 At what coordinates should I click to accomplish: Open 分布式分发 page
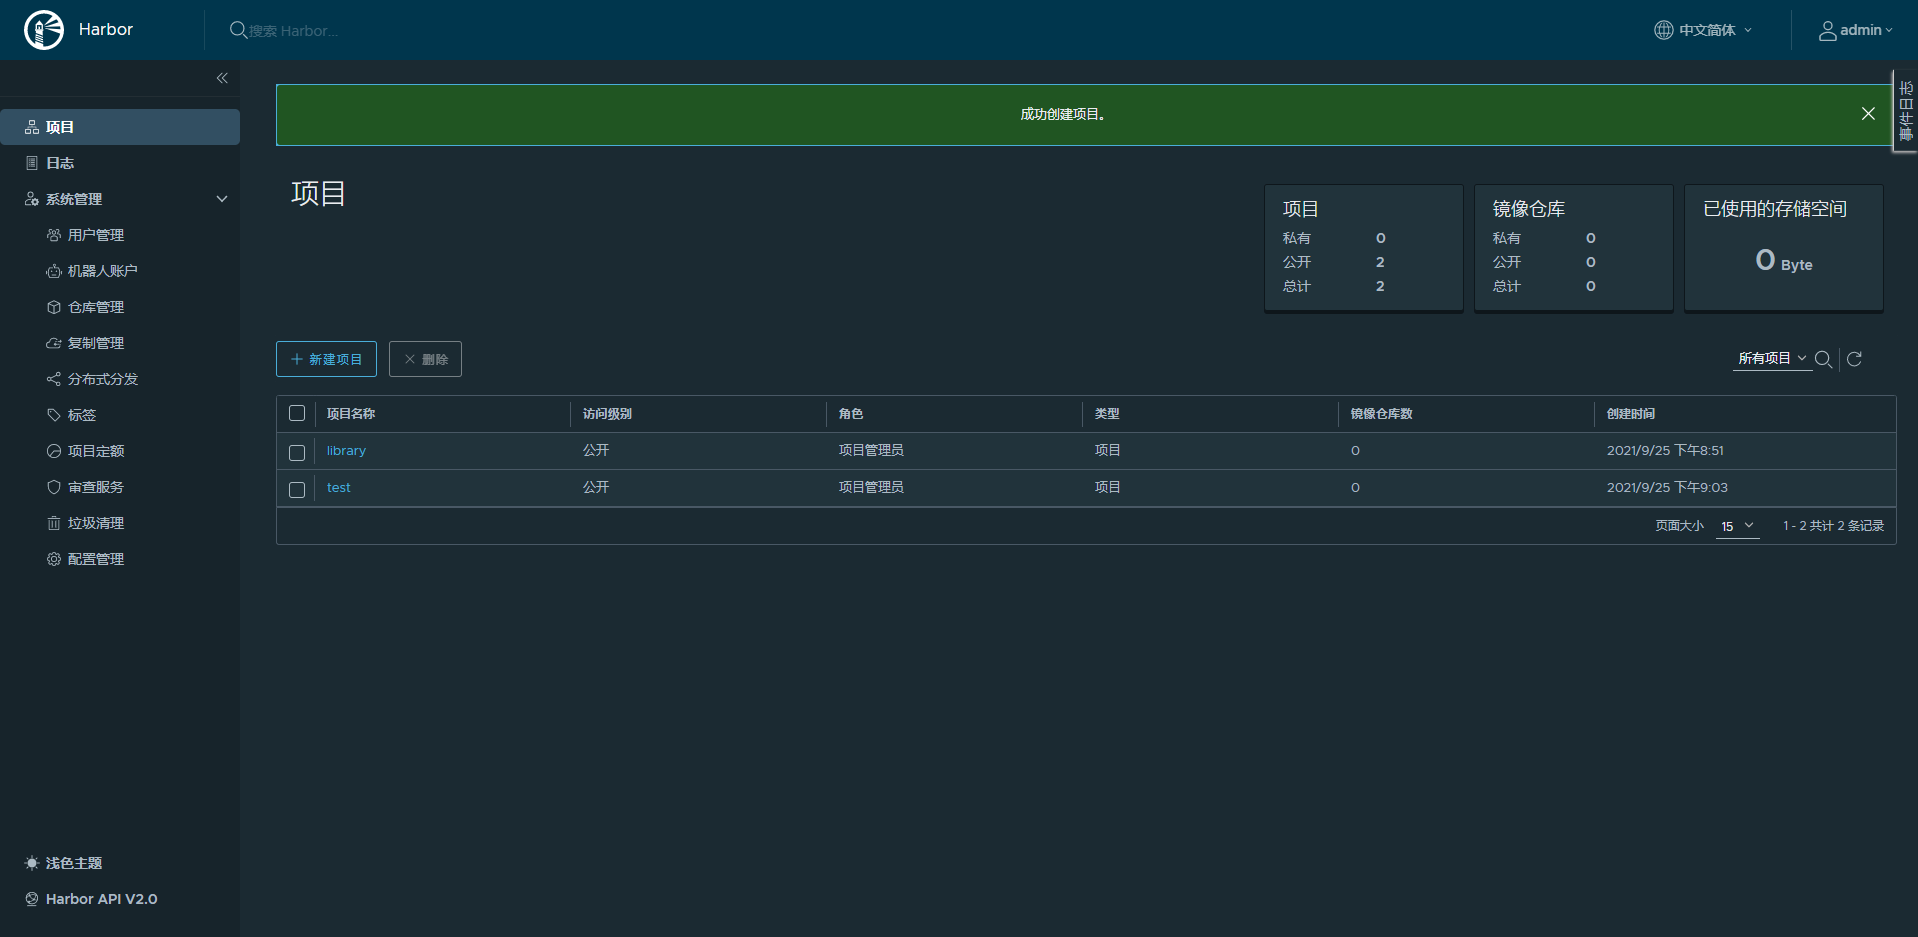coord(103,379)
